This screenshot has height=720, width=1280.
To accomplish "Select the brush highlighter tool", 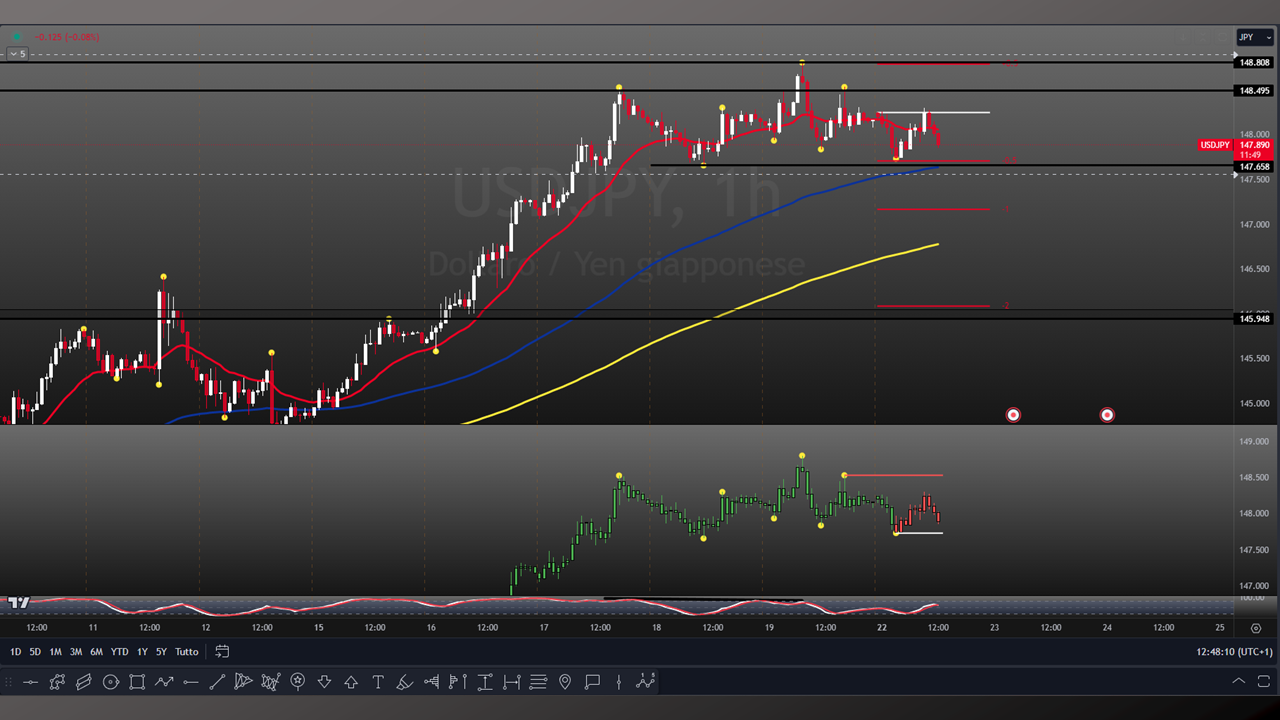I will pyautogui.click(x=404, y=682).
